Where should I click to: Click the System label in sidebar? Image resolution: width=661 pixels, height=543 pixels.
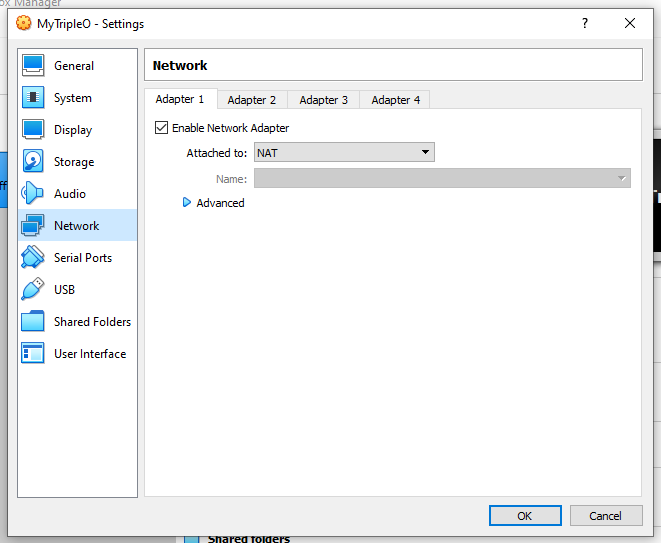click(73, 98)
